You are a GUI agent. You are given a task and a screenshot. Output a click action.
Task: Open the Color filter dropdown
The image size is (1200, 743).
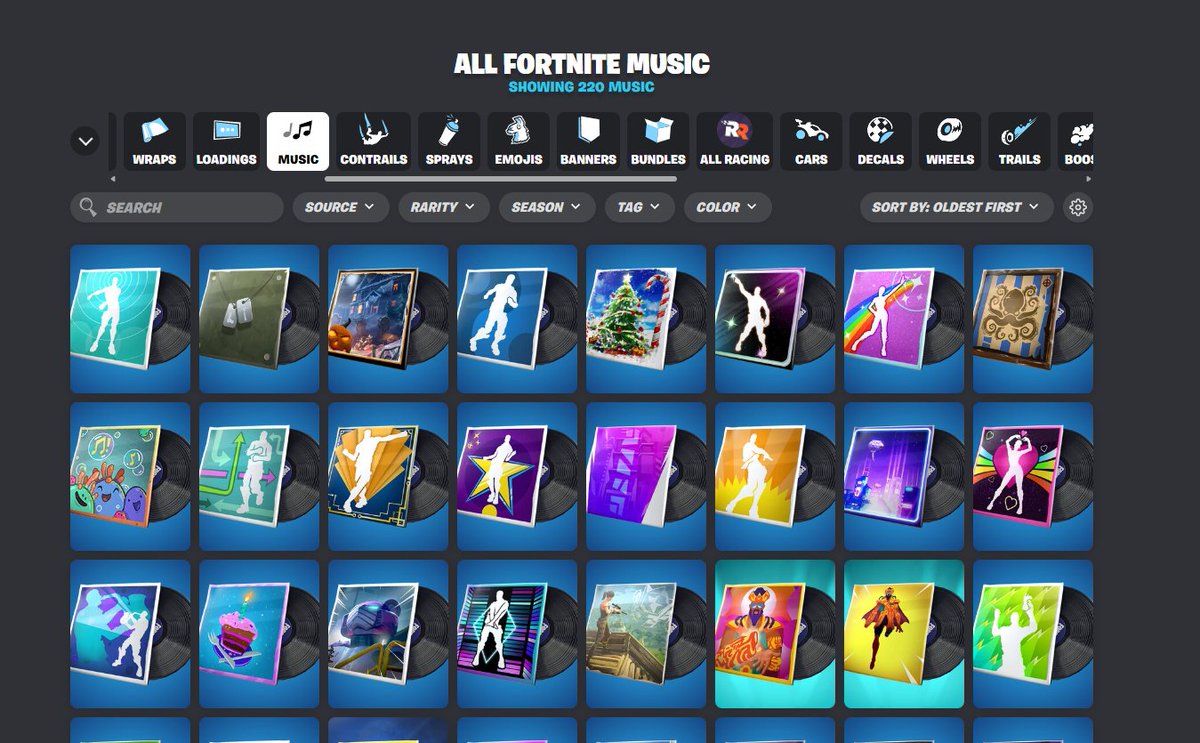pyautogui.click(x=728, y=207)
